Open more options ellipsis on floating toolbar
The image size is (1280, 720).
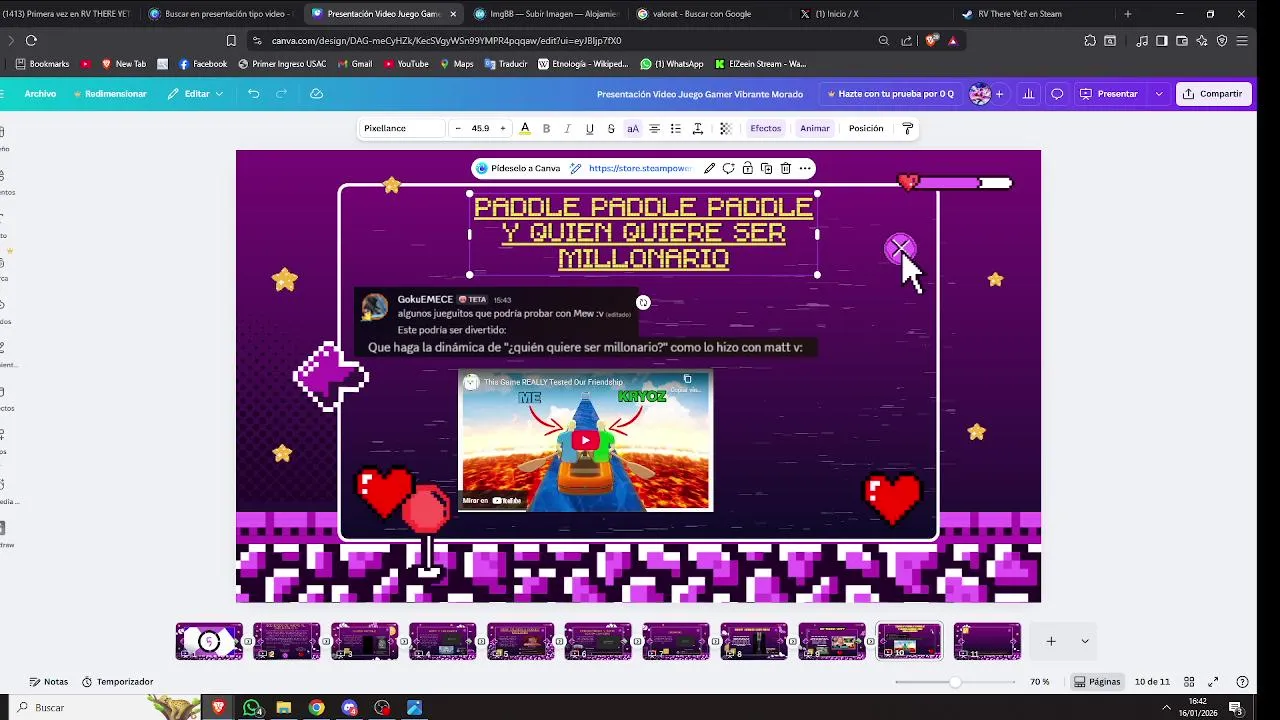(x=804, y=168)
